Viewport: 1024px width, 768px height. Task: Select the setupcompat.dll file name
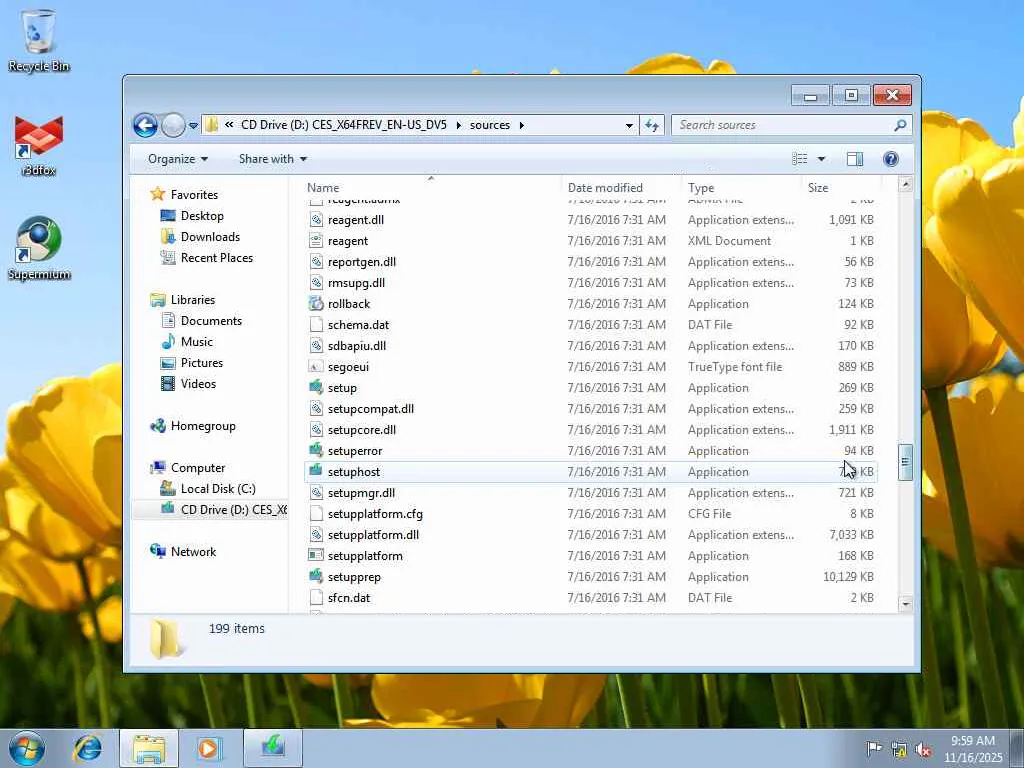click(371, 409)
